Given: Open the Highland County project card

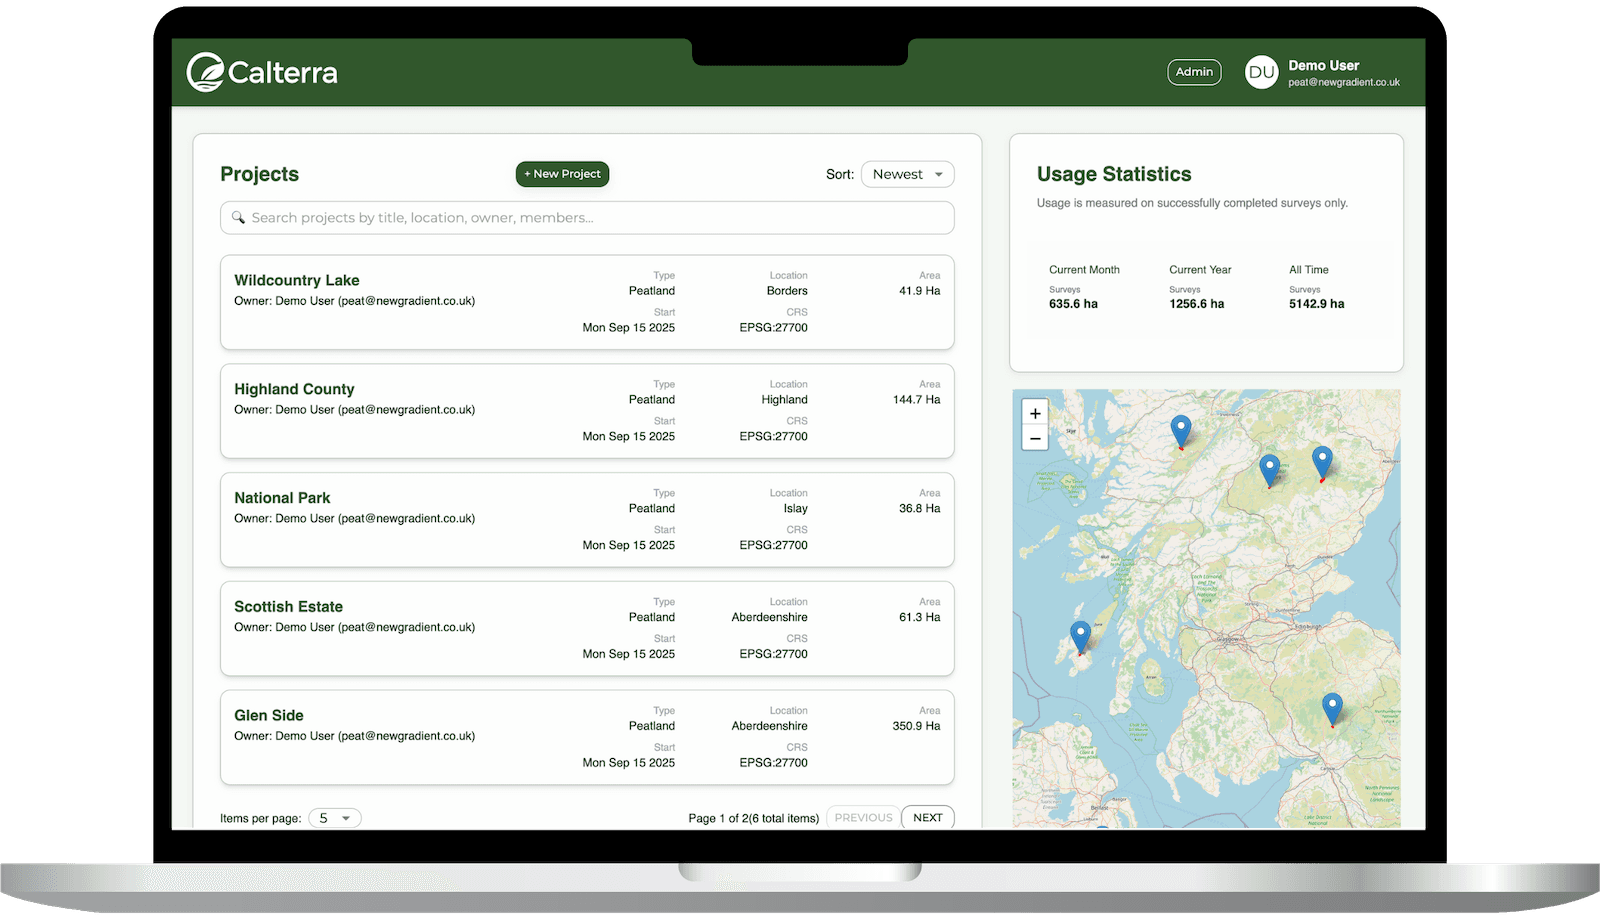Looking at the screenshot, I should [x=587, y=411].
